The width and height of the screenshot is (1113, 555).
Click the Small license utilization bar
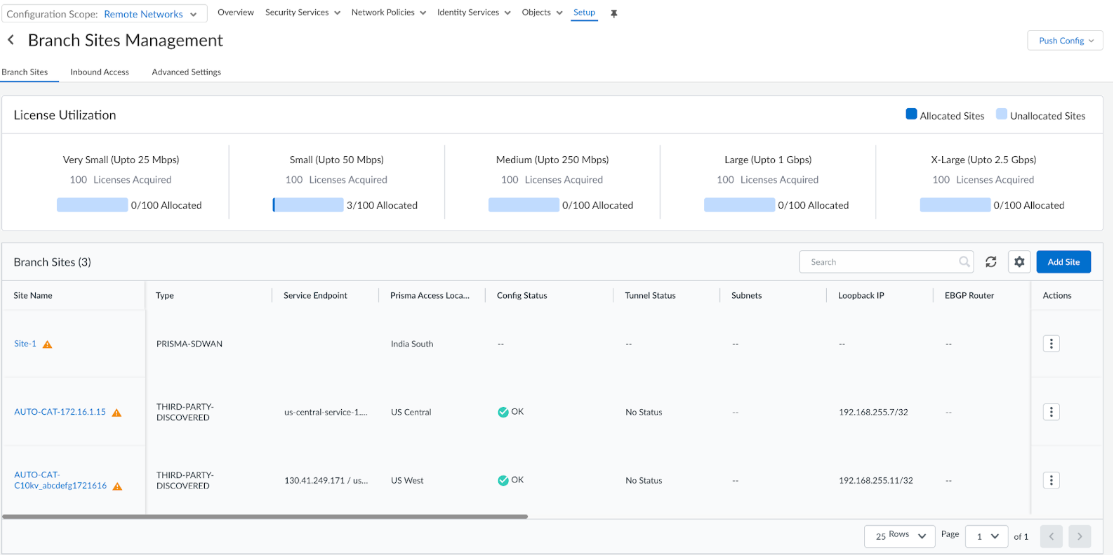click(308, 205)
